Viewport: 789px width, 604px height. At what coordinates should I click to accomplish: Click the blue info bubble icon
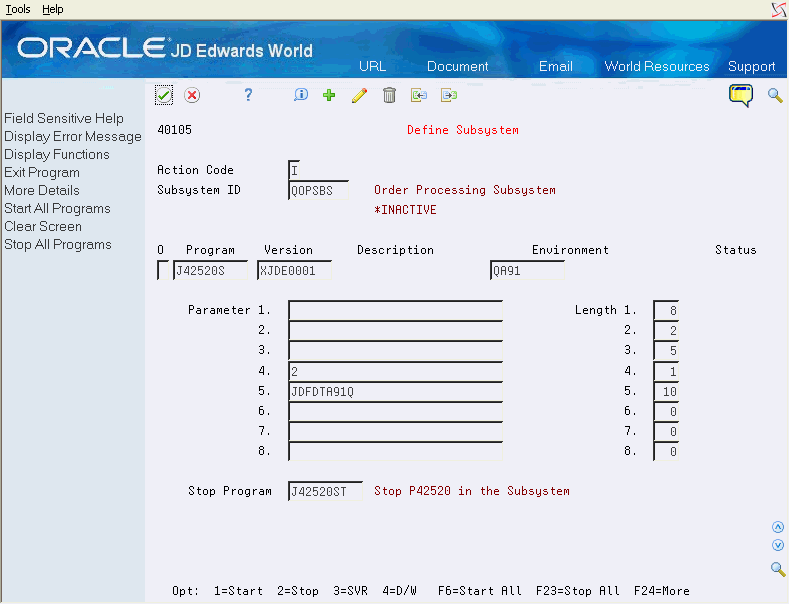(x=301, y=95)
